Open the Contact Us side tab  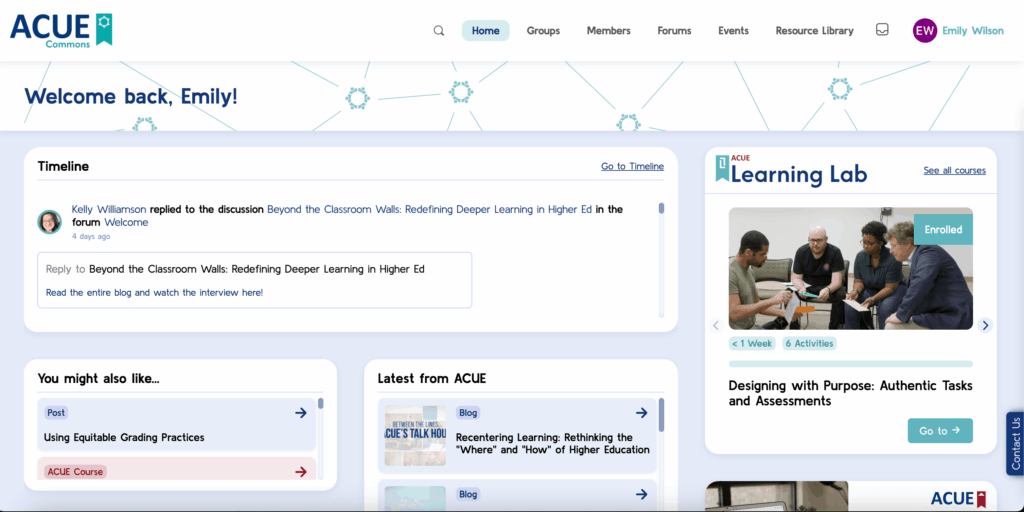1016,443
